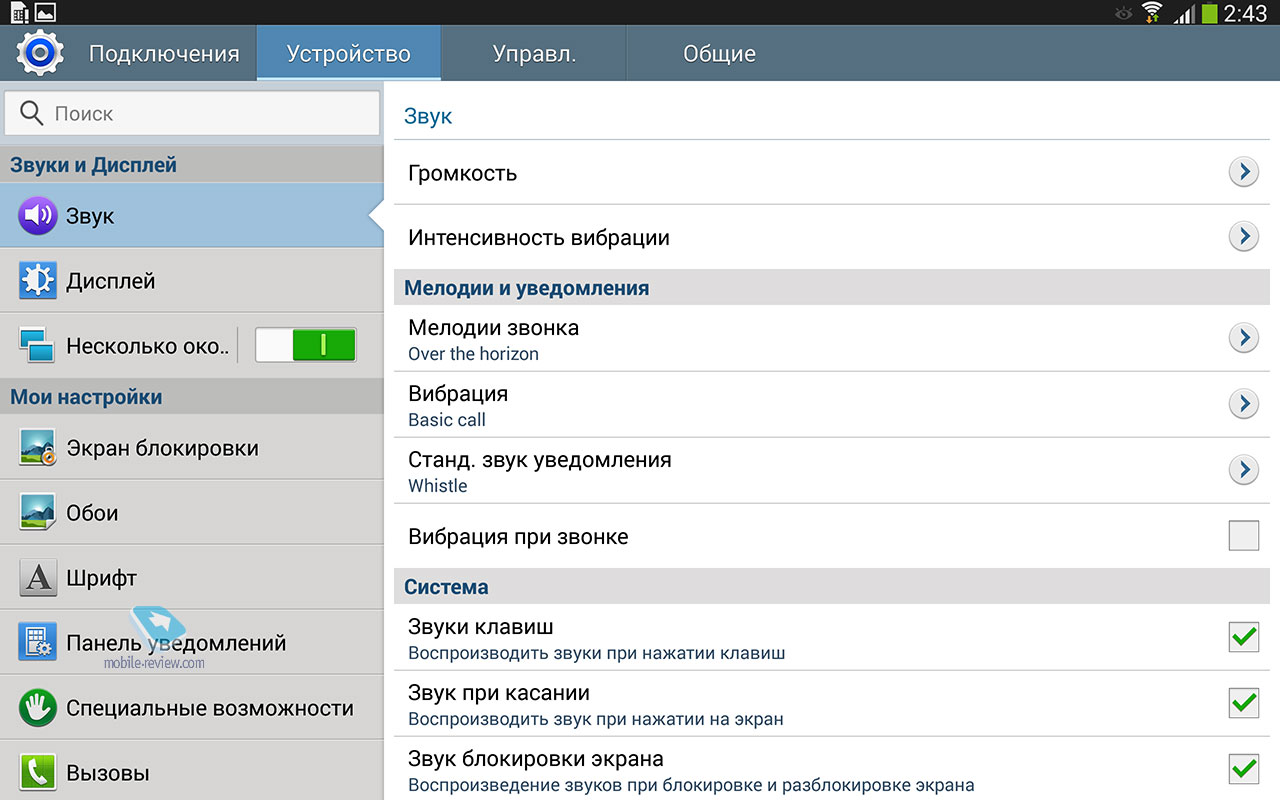This screenshot has height=800, width=1280.
Task: Tap the Громкость label
Action: tap(462, 173)
